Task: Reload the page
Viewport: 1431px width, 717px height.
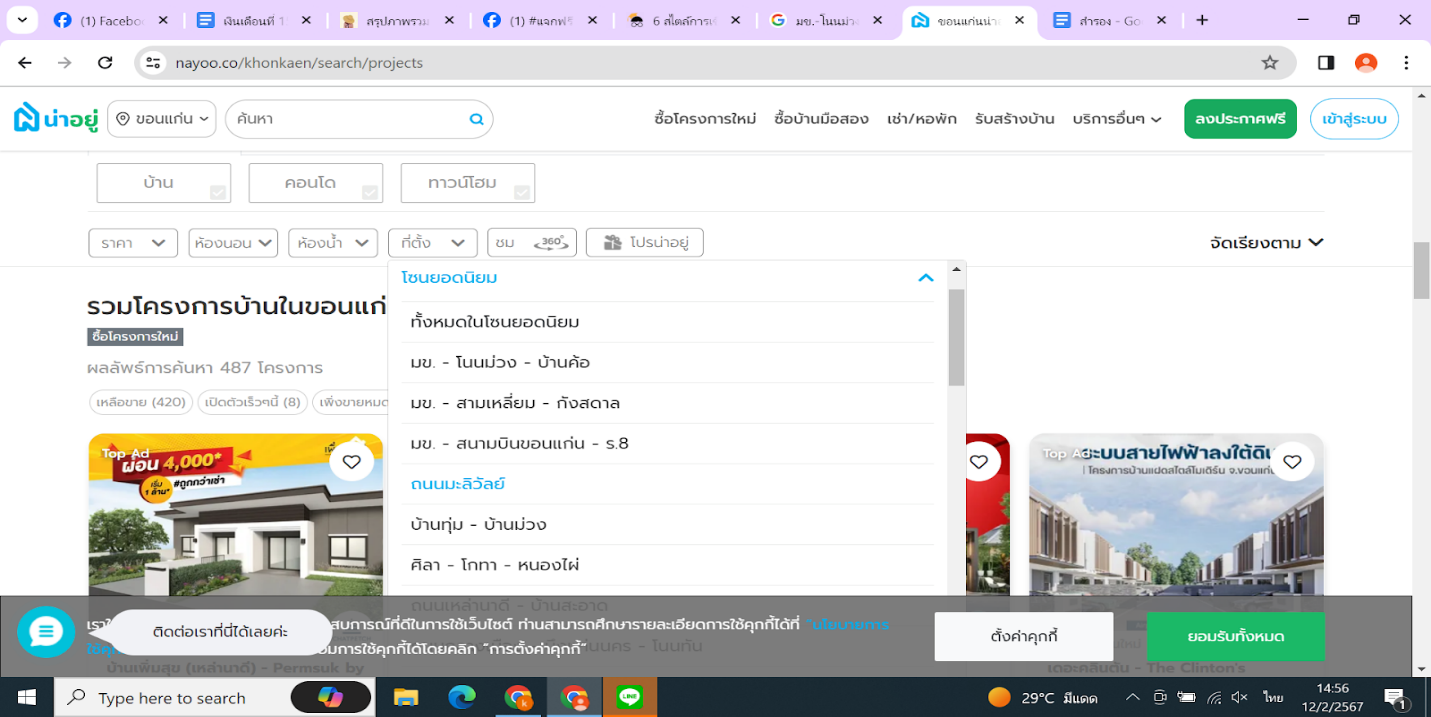Action: pyautogui.click(x=105, y=62)
